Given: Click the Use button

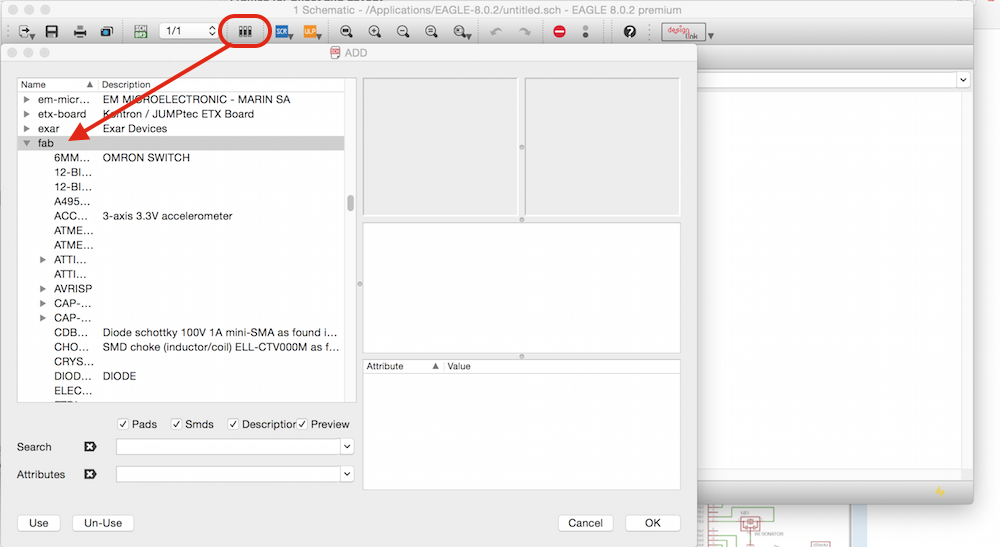Looking at the screenshot, I should coord(38,523).
